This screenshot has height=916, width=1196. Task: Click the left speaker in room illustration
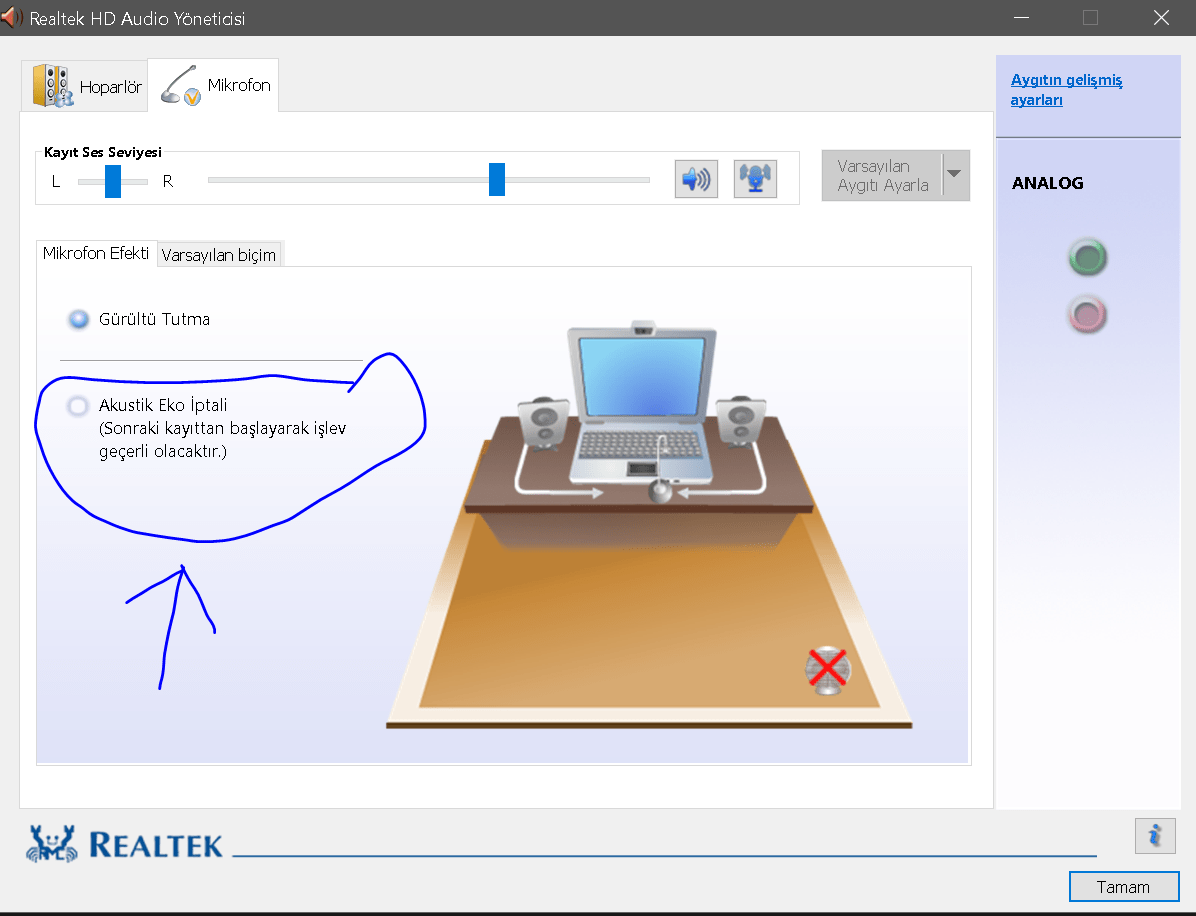[543, 422]
